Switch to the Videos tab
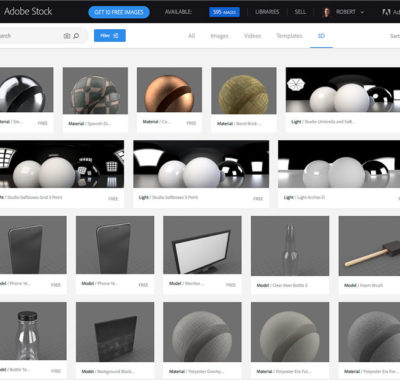Viewport: 400px width, 380px height. click(x=252, y=36)
